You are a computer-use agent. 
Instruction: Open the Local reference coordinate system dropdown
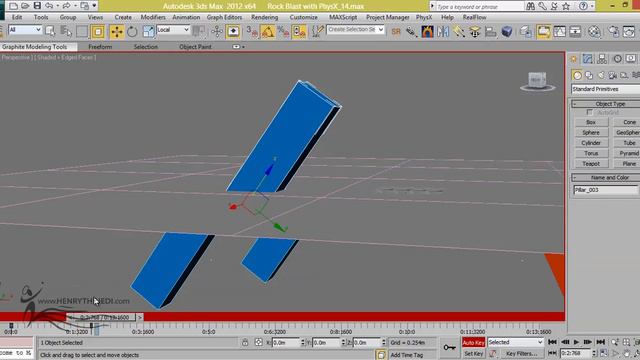pos(173,30)
